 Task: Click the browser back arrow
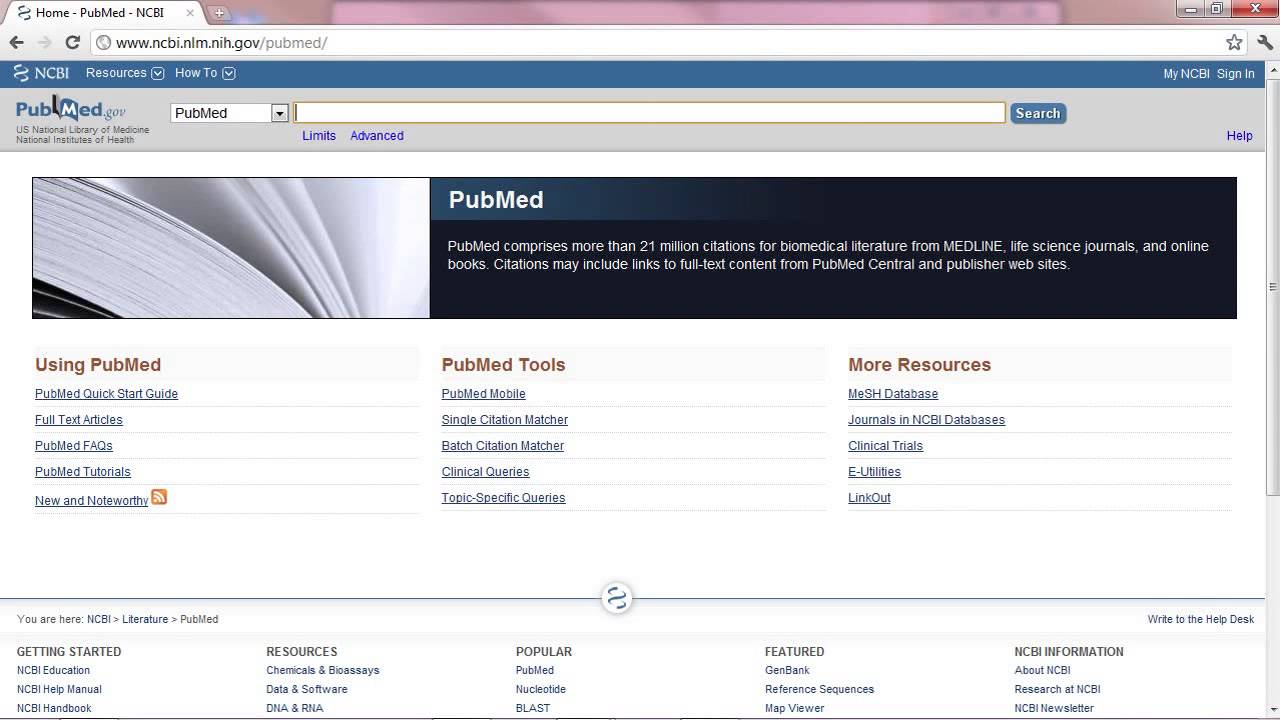[16, 42]
